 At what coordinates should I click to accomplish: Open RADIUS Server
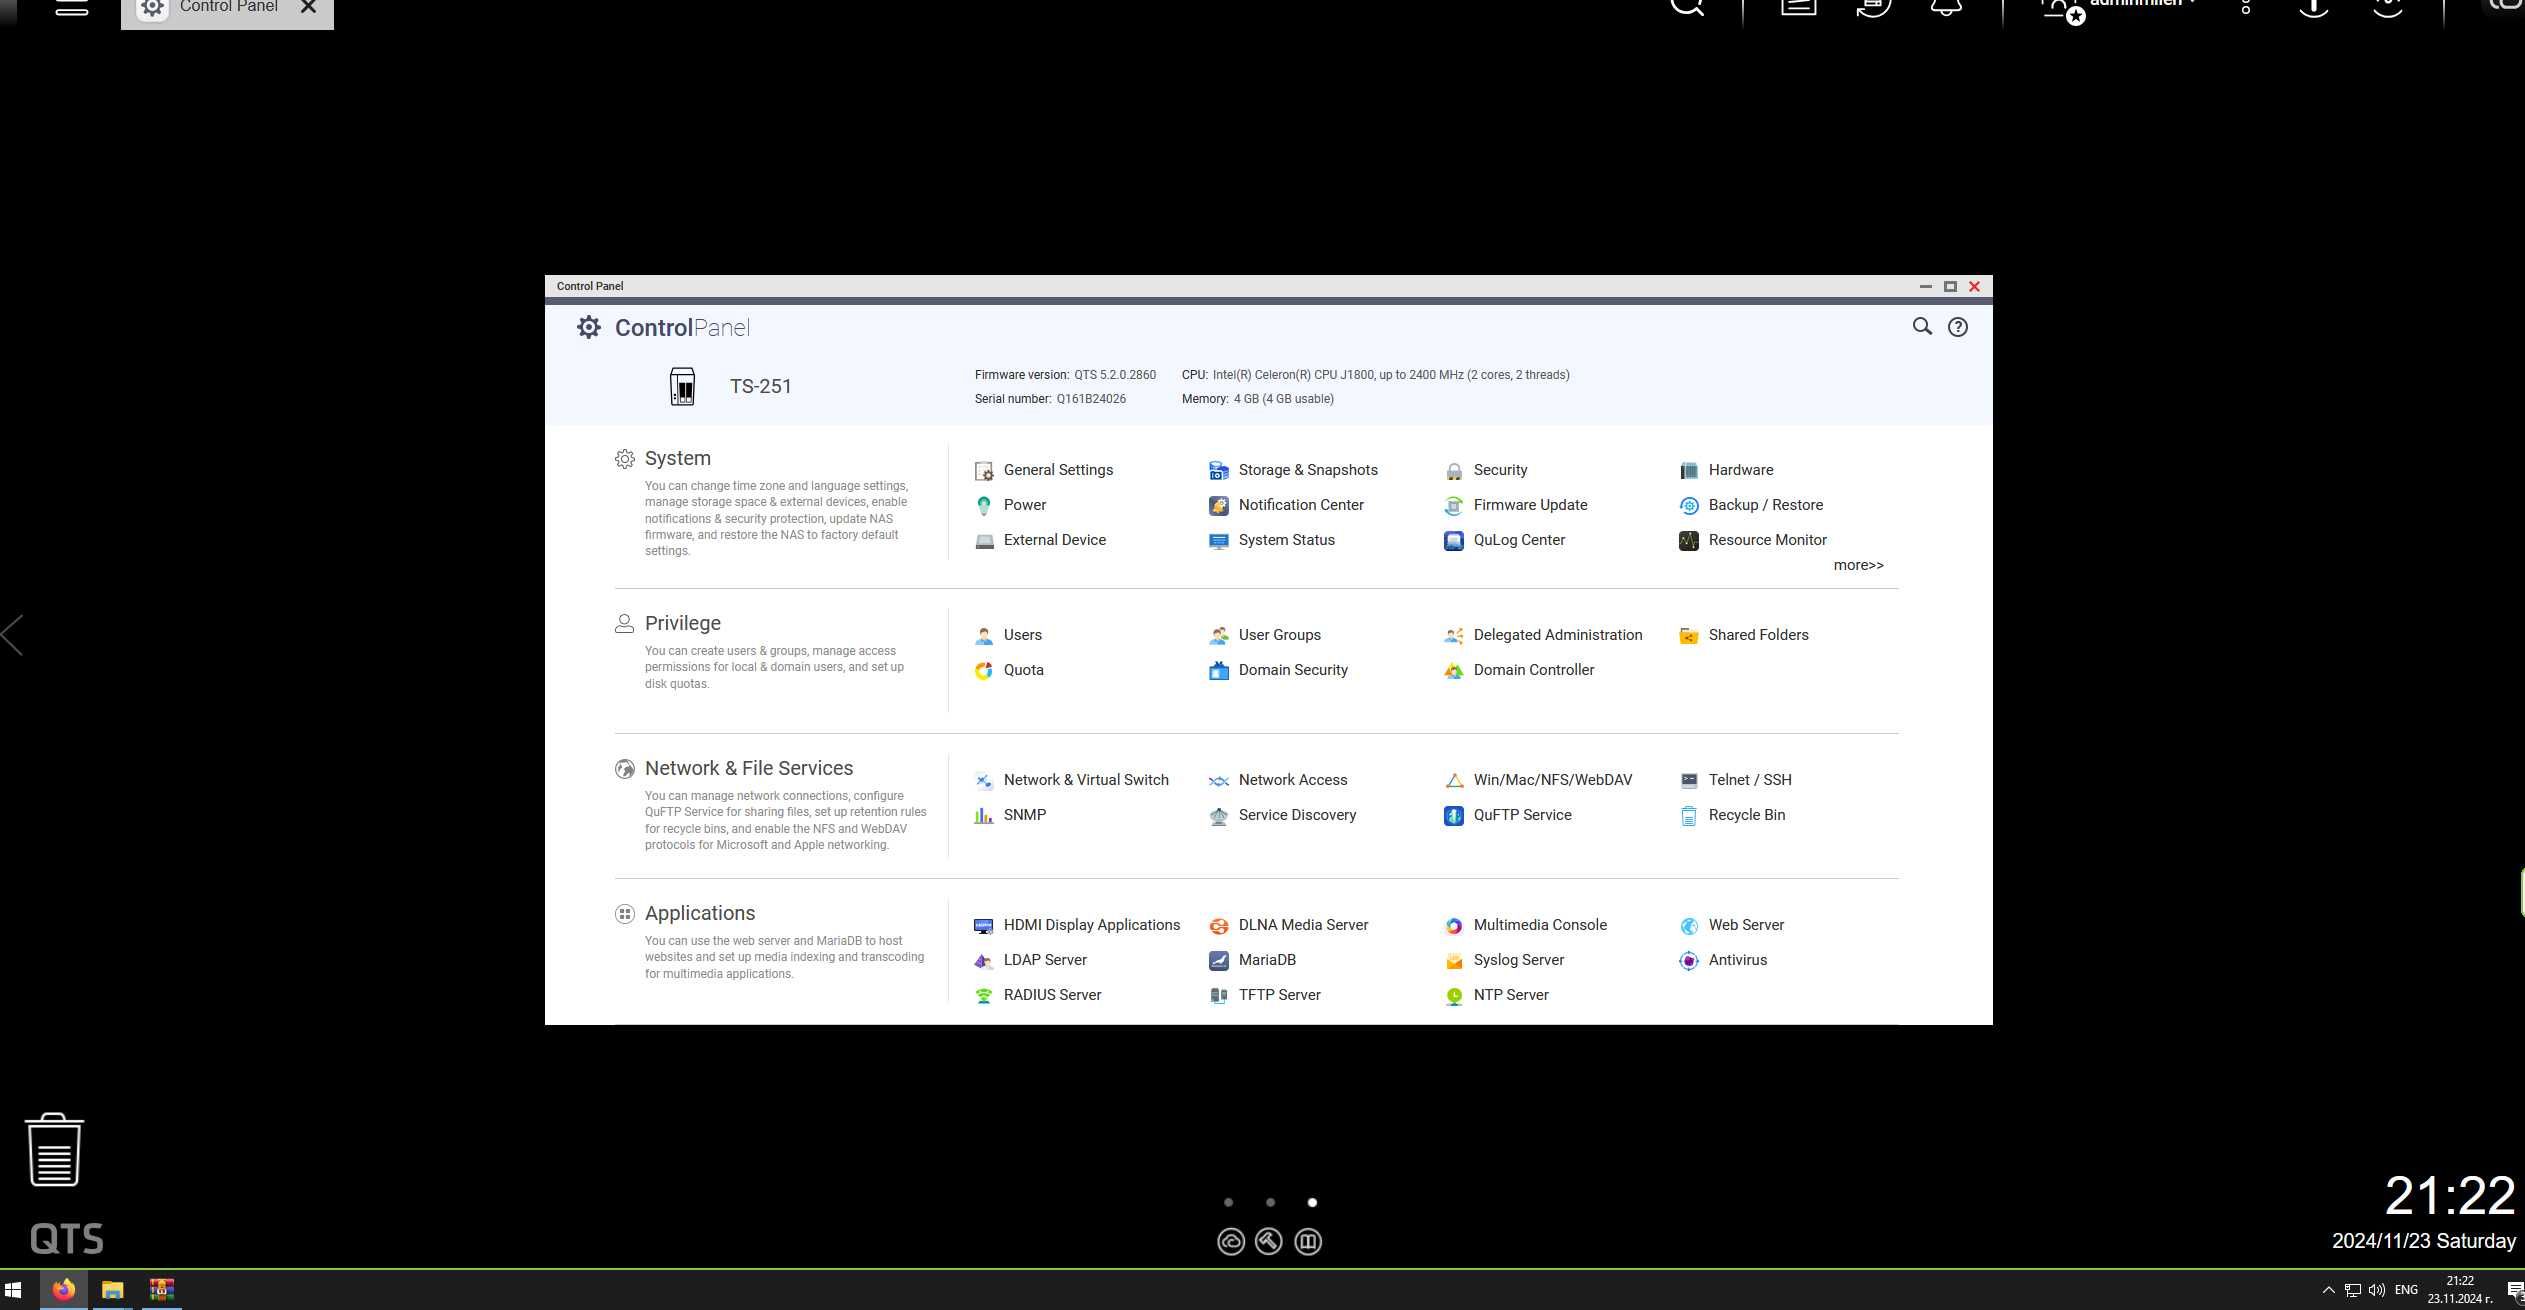1038,995
